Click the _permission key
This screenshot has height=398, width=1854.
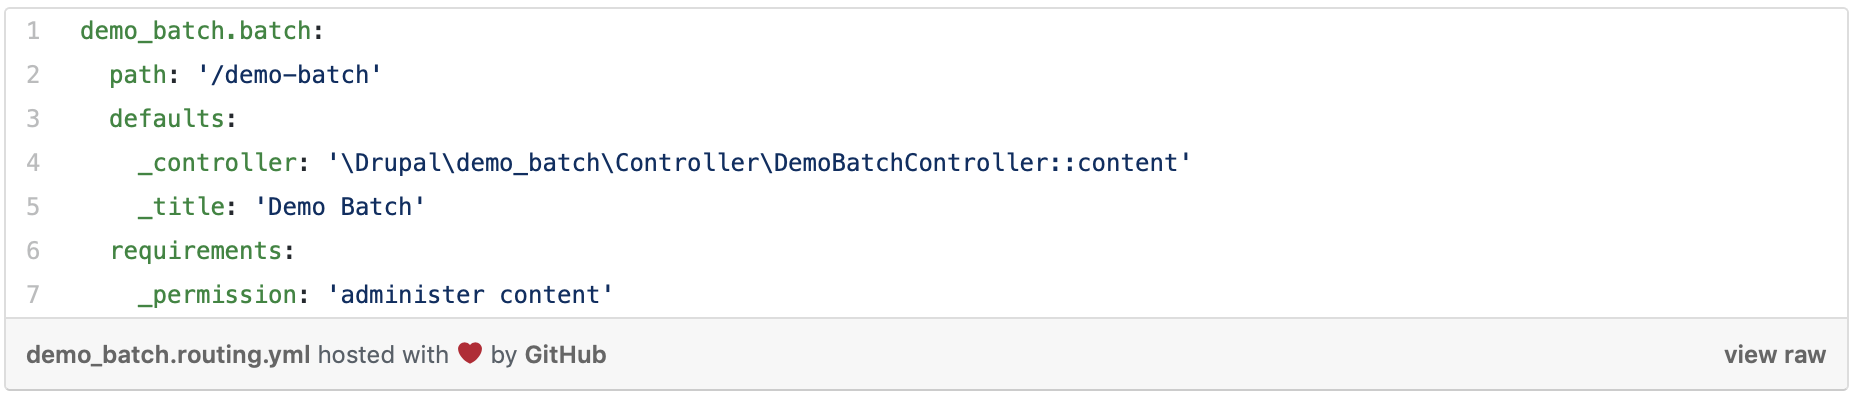(218, 295)
